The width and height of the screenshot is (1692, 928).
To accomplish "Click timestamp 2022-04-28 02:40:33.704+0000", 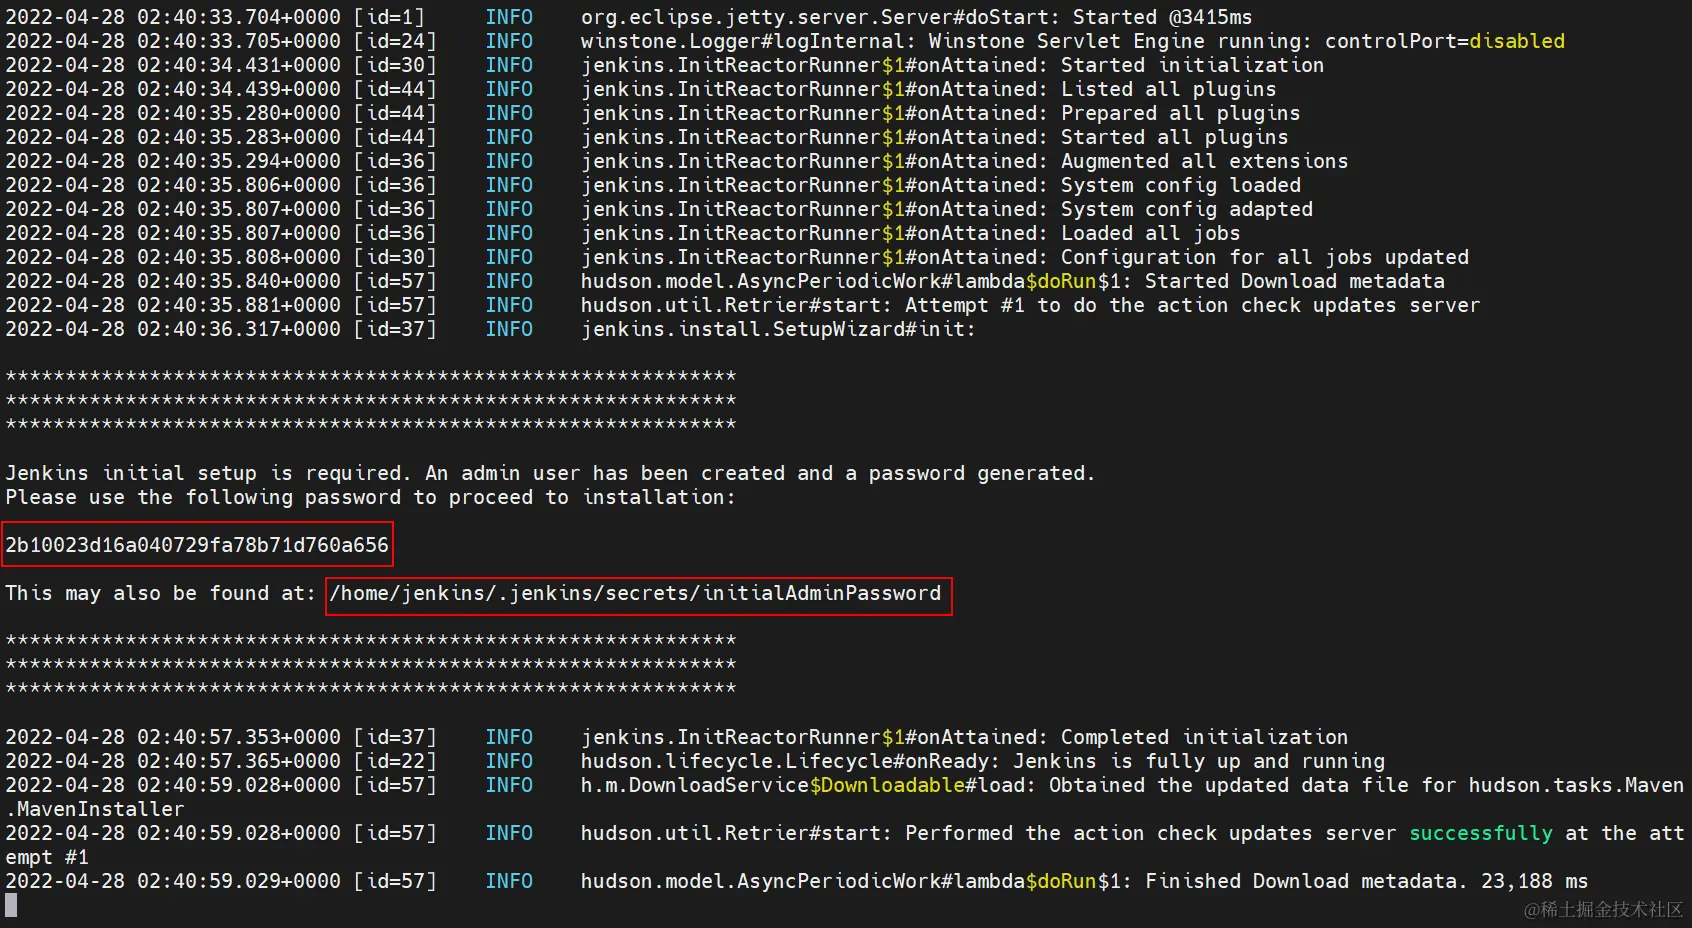I will (173, 17).
